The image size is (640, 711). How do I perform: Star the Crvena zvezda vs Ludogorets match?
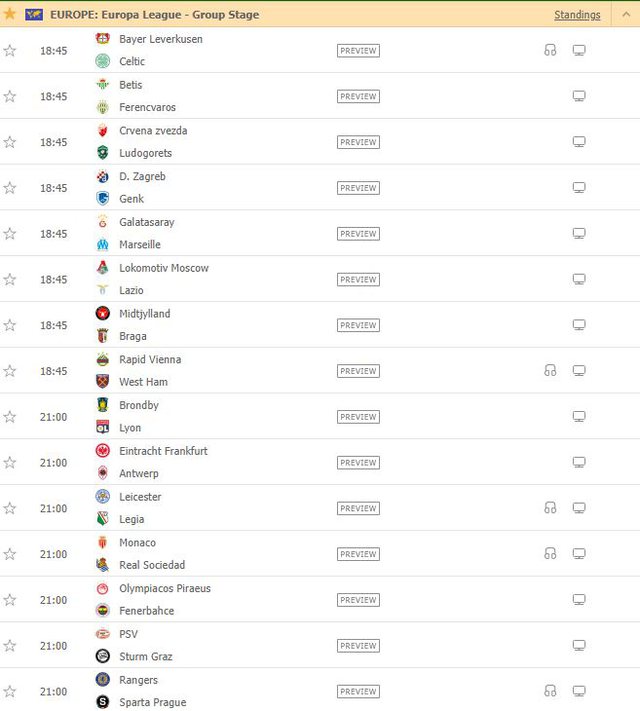point(10,142)
